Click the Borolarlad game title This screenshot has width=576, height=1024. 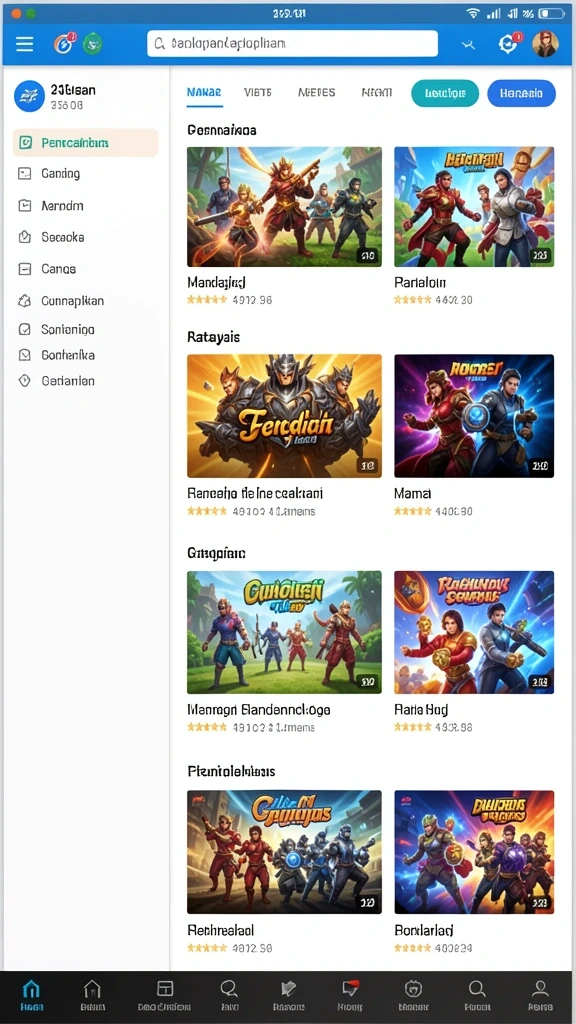[x=424, y=930]
